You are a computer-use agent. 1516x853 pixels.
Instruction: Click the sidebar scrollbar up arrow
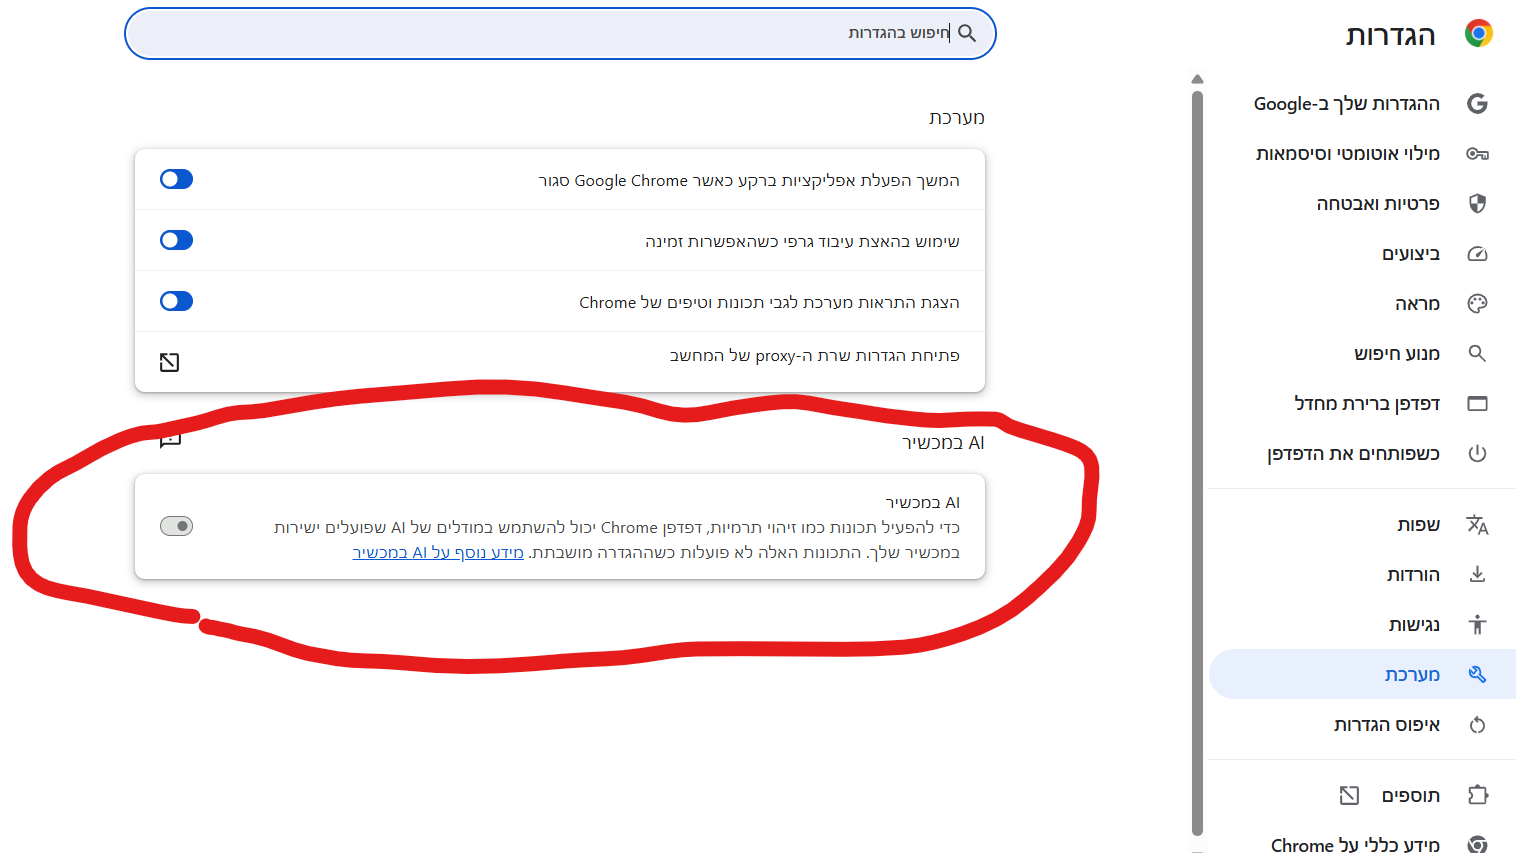(1197, 79)
